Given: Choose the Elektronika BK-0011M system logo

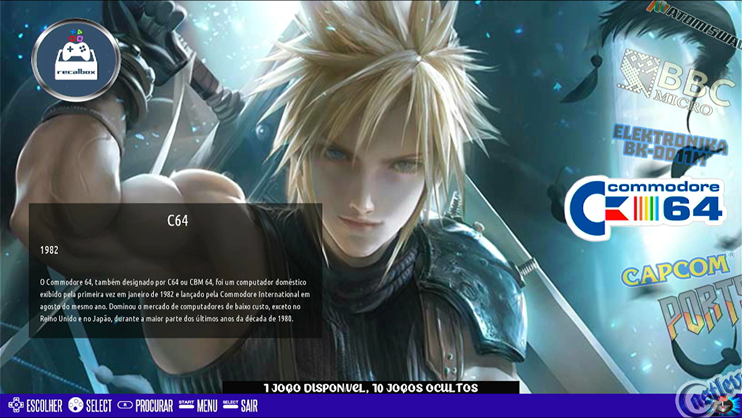Looking at the screenshot, I should [x=670, y=145].
